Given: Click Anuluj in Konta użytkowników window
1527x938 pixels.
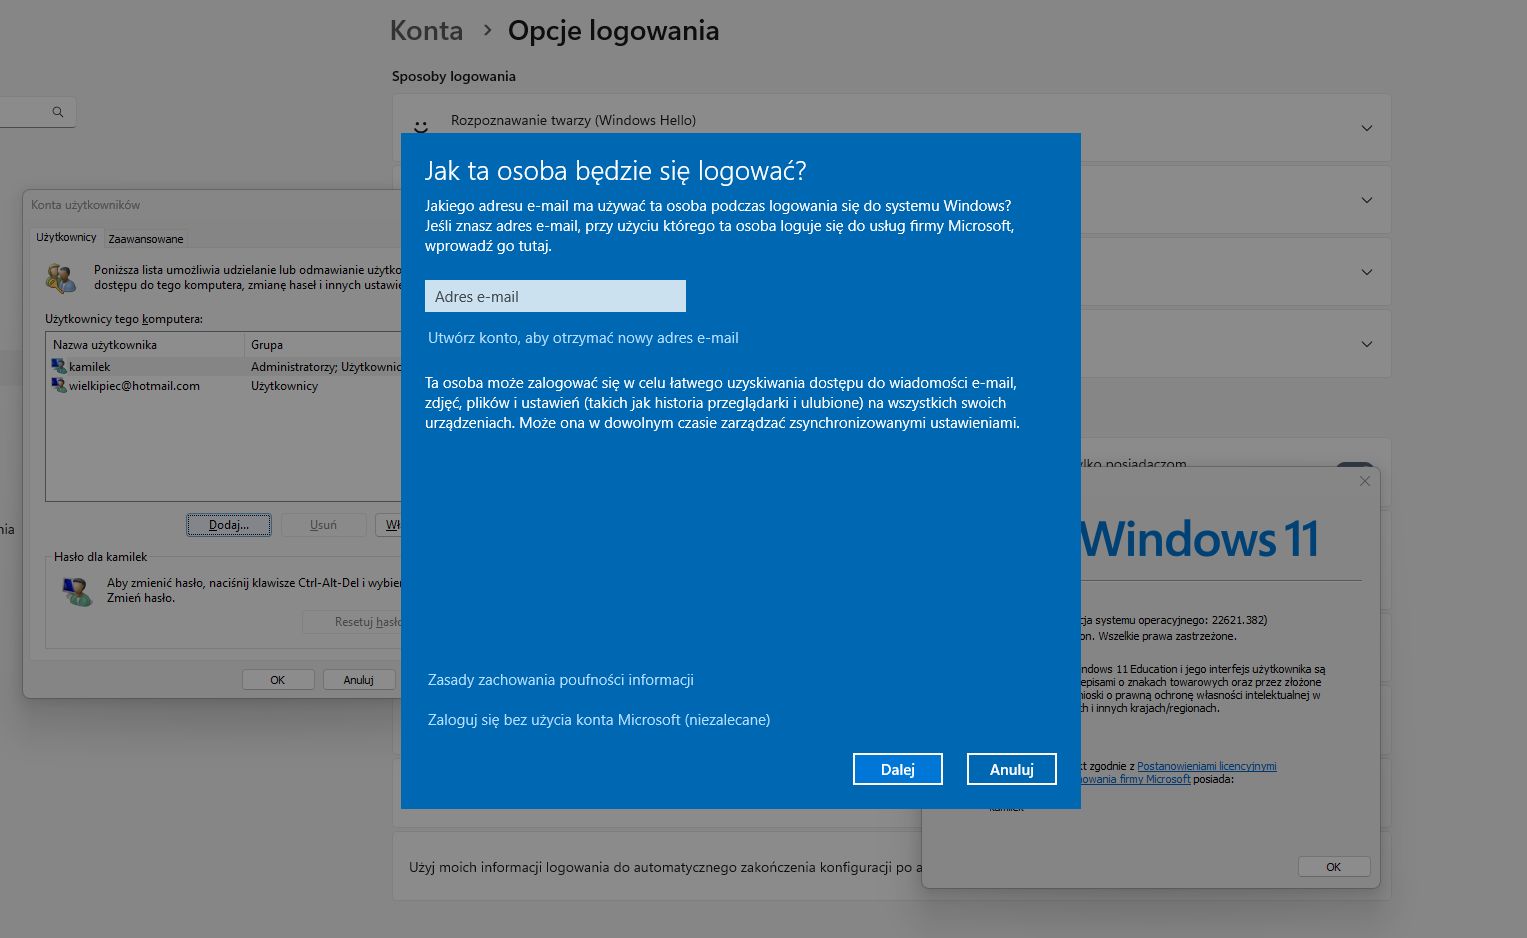Looking at the screenshot, I should click(x=358, y=680).
